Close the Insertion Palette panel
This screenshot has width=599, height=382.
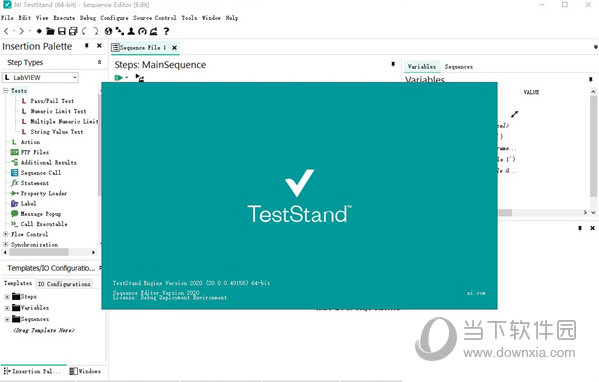click(99, 46)
